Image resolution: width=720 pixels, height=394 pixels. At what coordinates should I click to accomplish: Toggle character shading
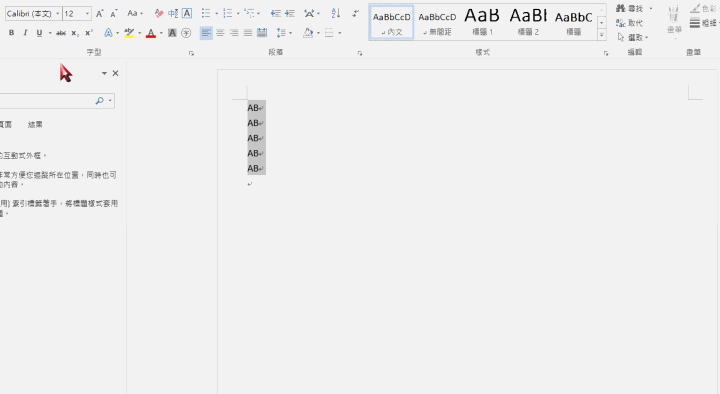point(172,33)
